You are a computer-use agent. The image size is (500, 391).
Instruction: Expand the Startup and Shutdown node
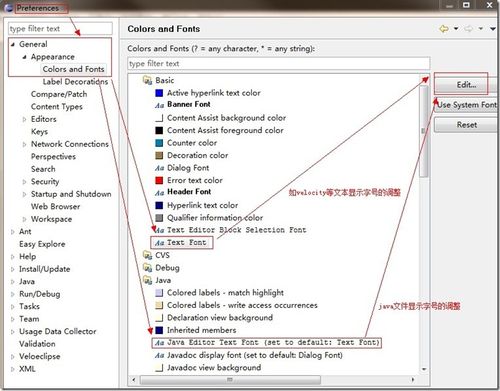[24, 194]
